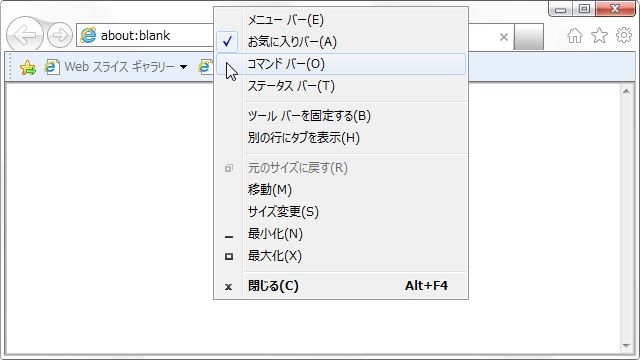Uncheck お気に入りバー(A) menu entry

pyautogui.click(x=341, y=42)
